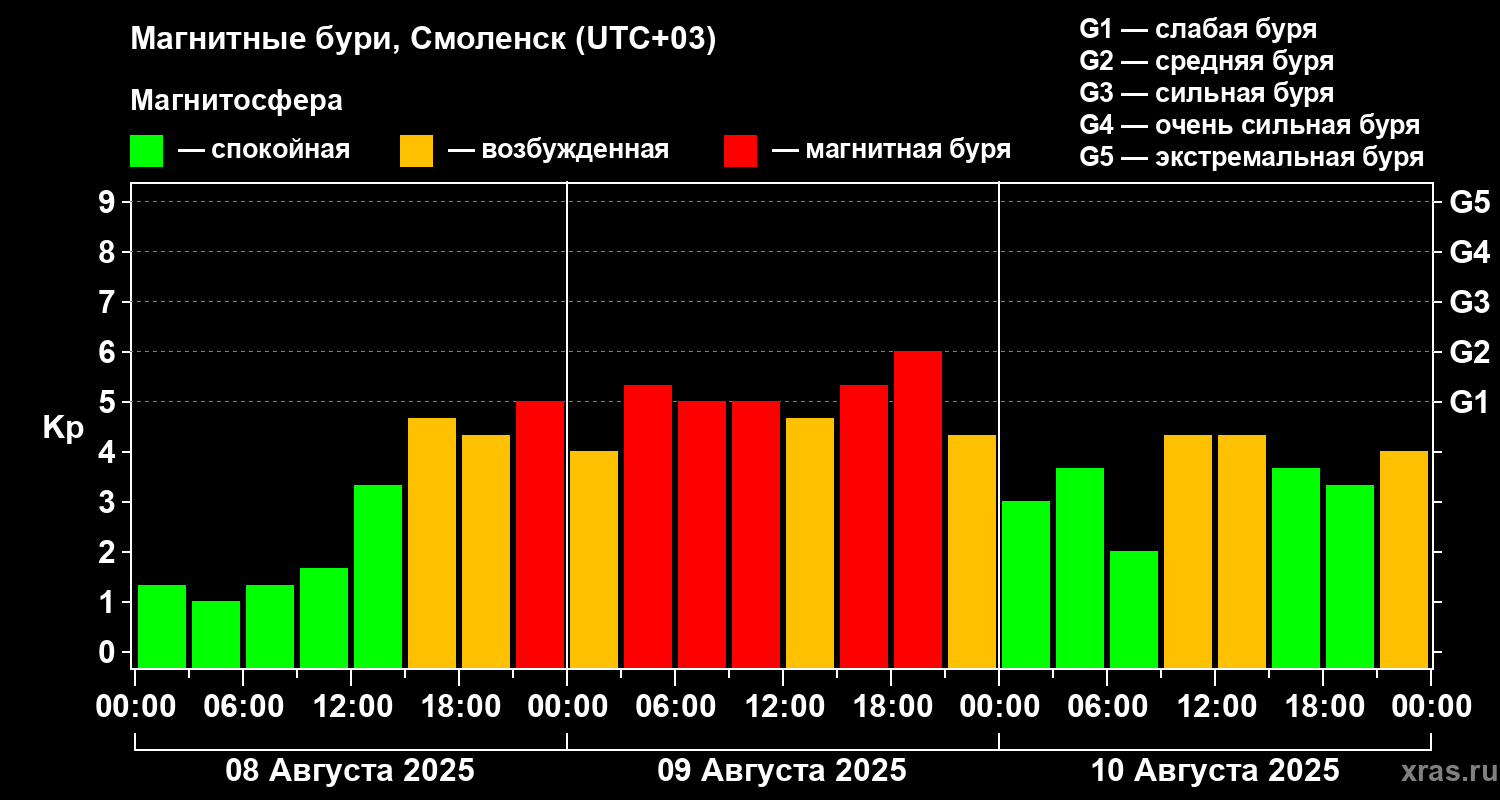This screenshot has height=800, width=1500.
Task: Click the 'G2' mark on the right axis
Action: click(x=1469, y=352)
